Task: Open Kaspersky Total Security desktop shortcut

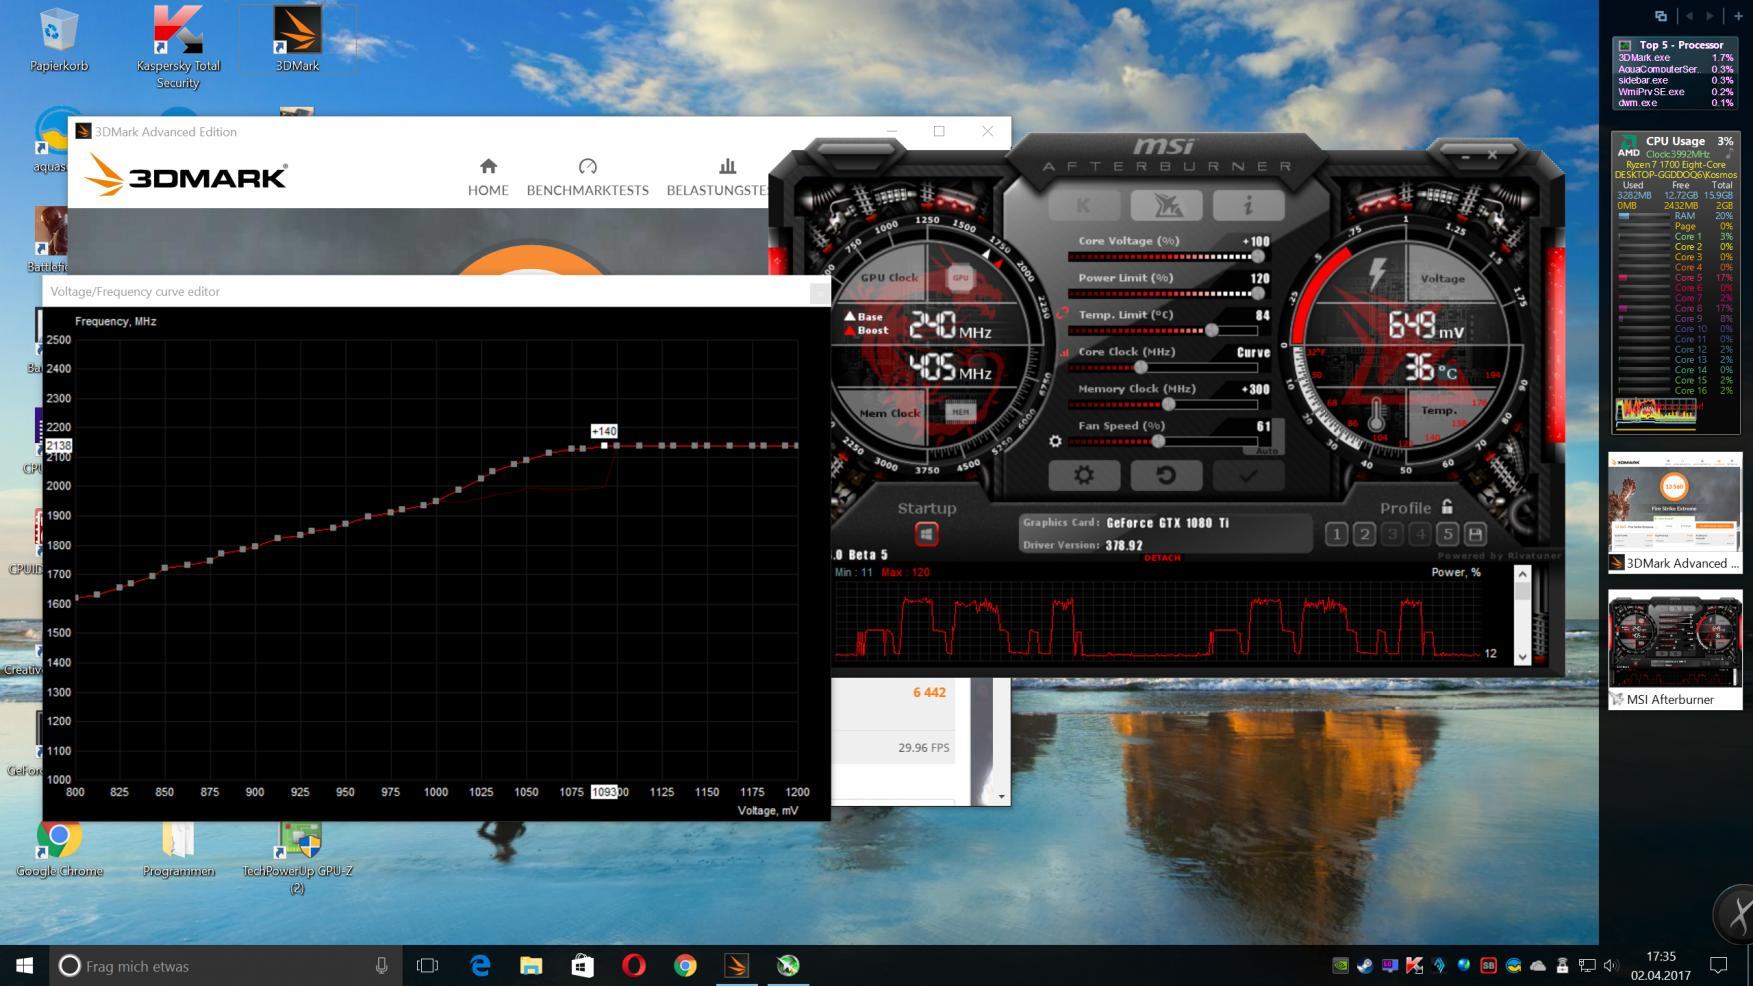Action: click(x=178, y=47)
